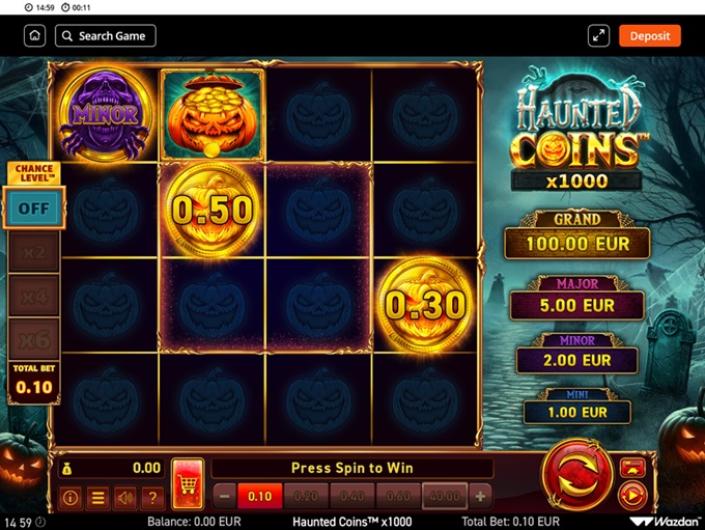Select the 0.10 bet option
The width and height of the screenshot is (705, 530).
point(260,496)
